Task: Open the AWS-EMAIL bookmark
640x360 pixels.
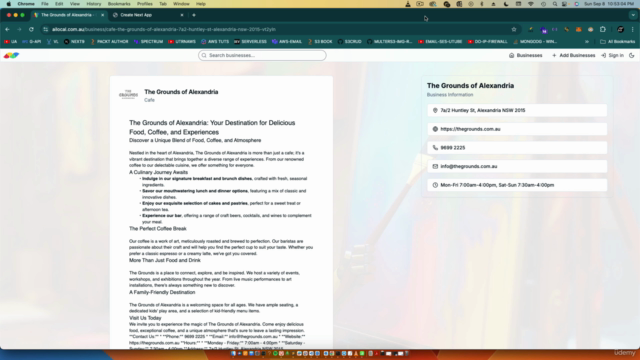Action: coord(287,42)
